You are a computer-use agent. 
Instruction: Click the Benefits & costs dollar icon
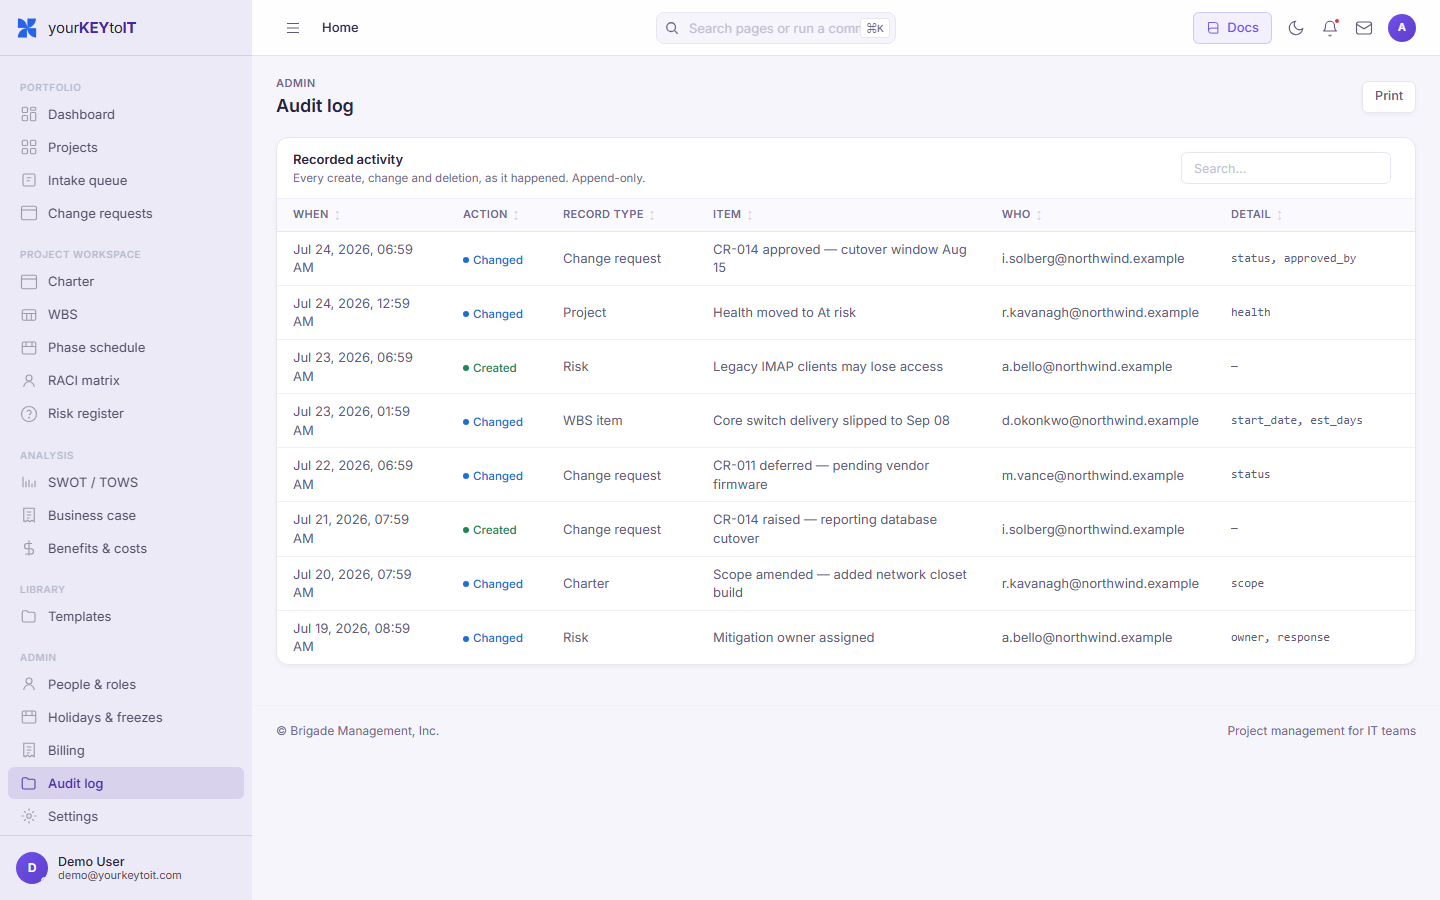(x=29, y=548)
